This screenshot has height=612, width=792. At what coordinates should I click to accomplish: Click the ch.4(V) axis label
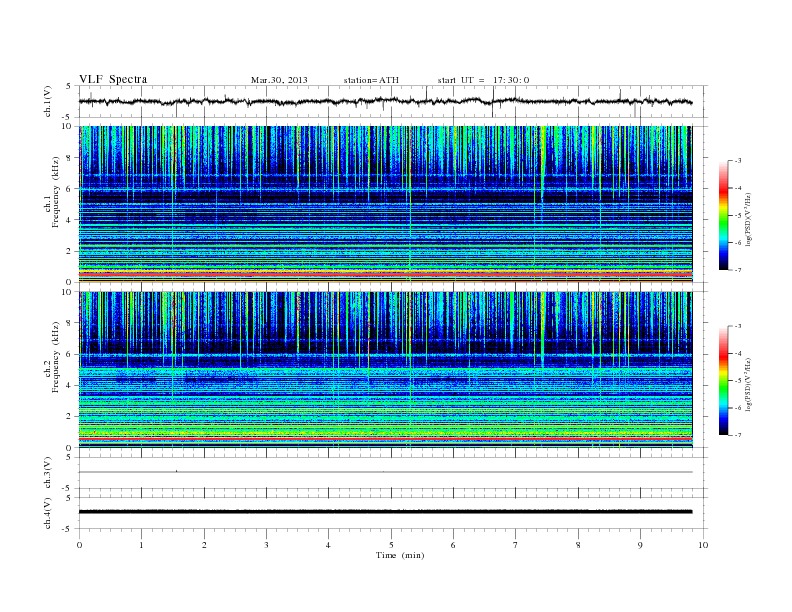[x=47, y=513]
